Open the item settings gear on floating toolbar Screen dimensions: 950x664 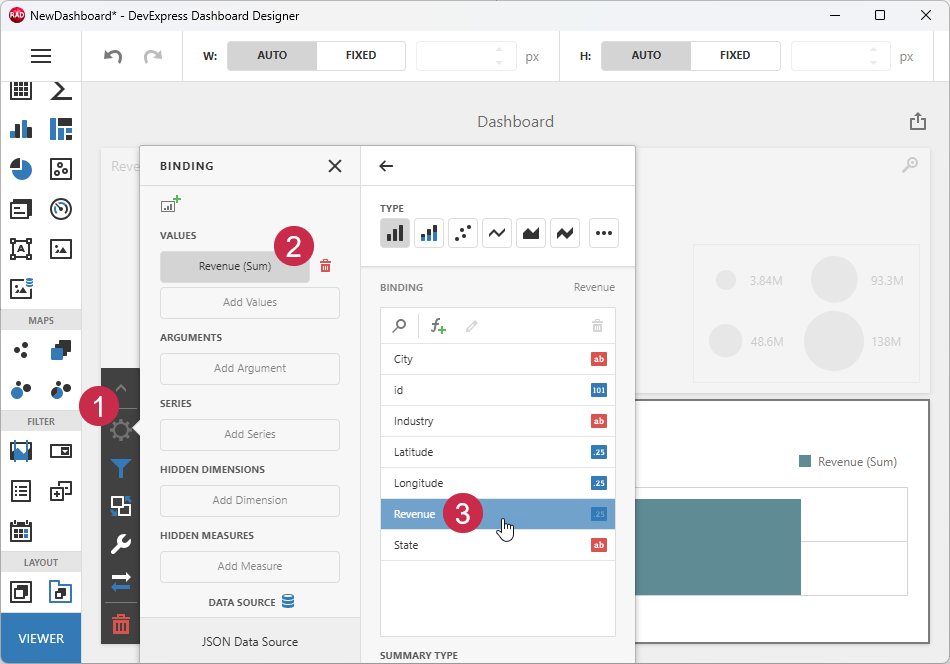point(121,430)
